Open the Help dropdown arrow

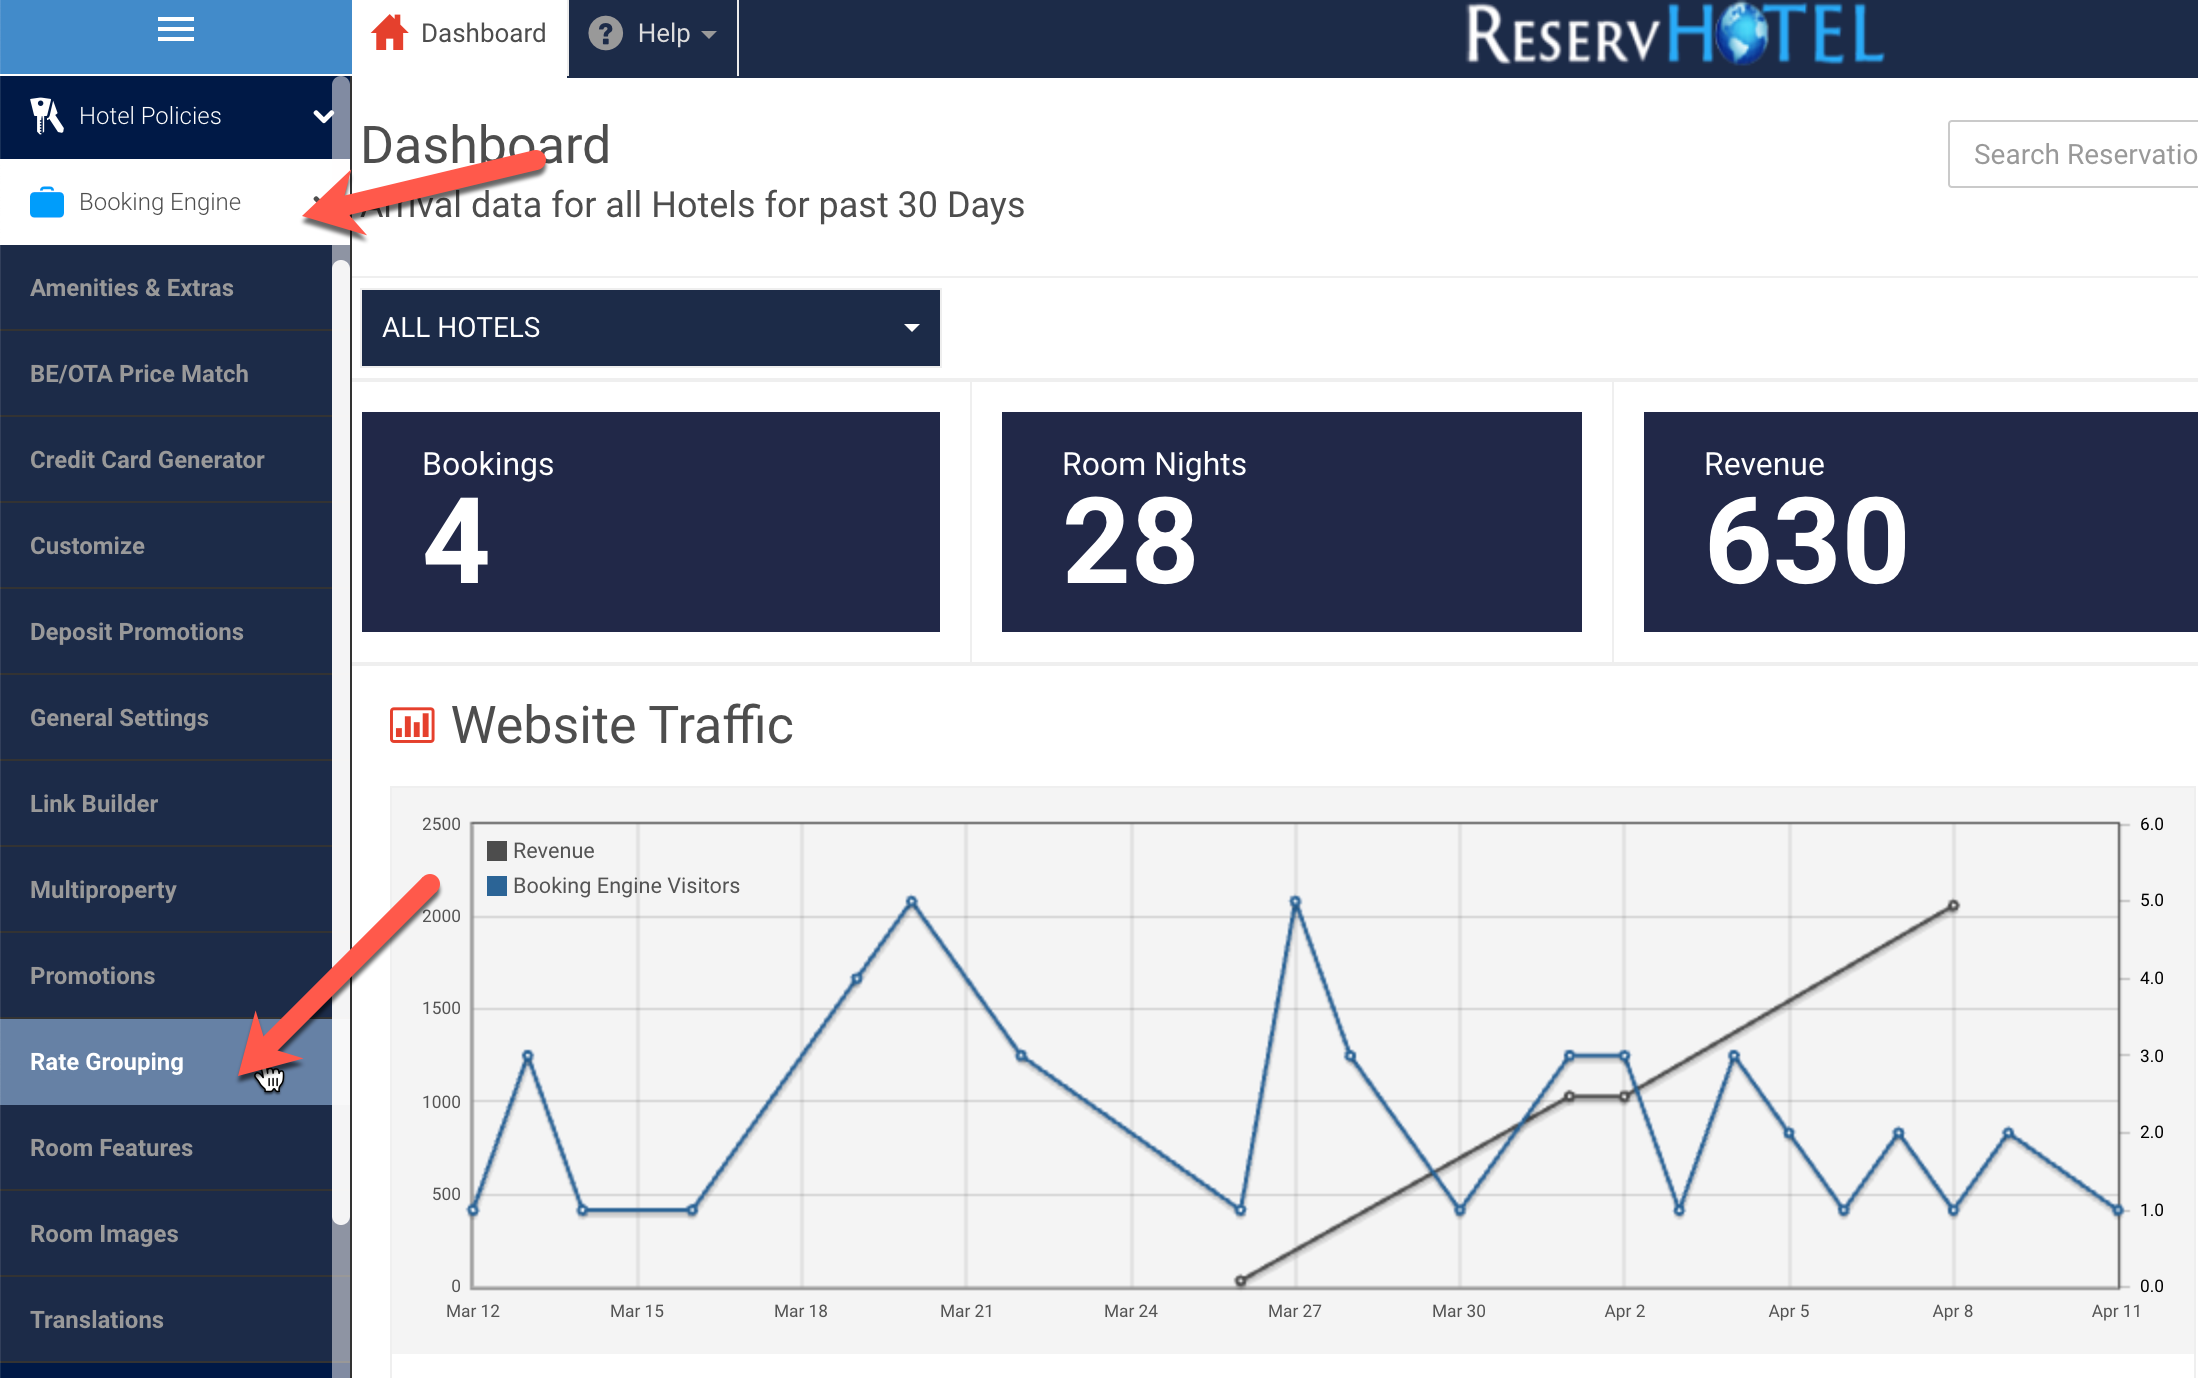(x=710, y=35)
